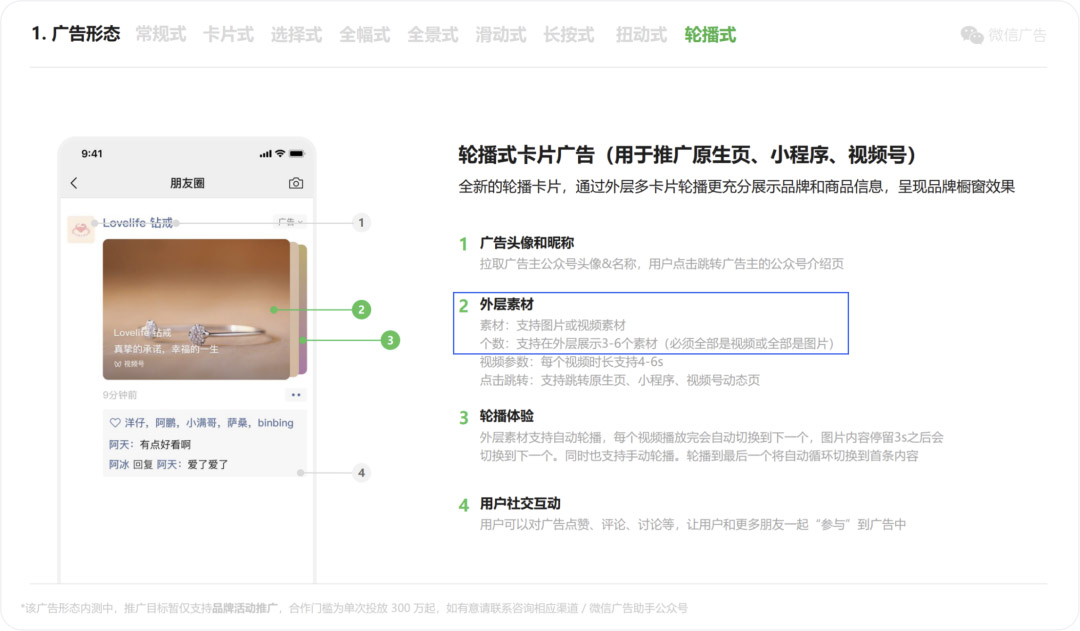Click the 外层素材 heading in highlighted box
1080x631 pixels.
tap(506, 304)
